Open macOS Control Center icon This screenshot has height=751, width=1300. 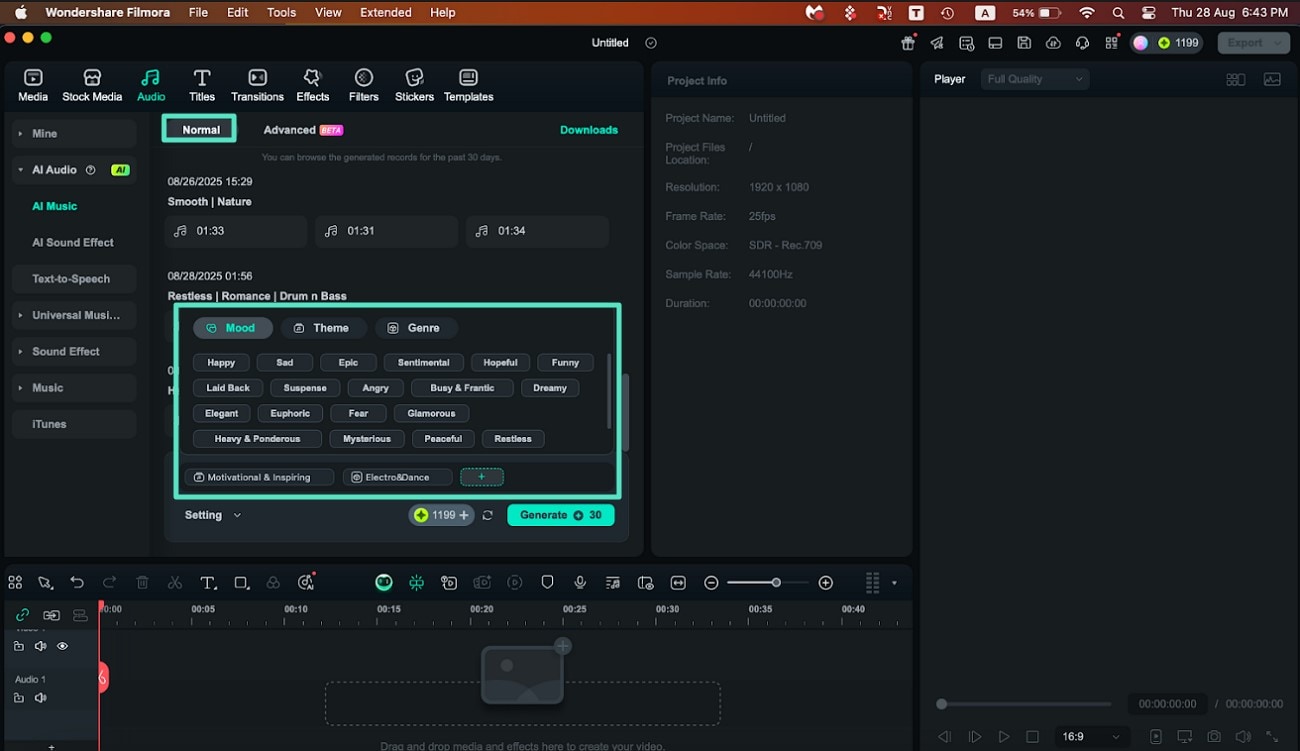click(x=1148, y=13)
